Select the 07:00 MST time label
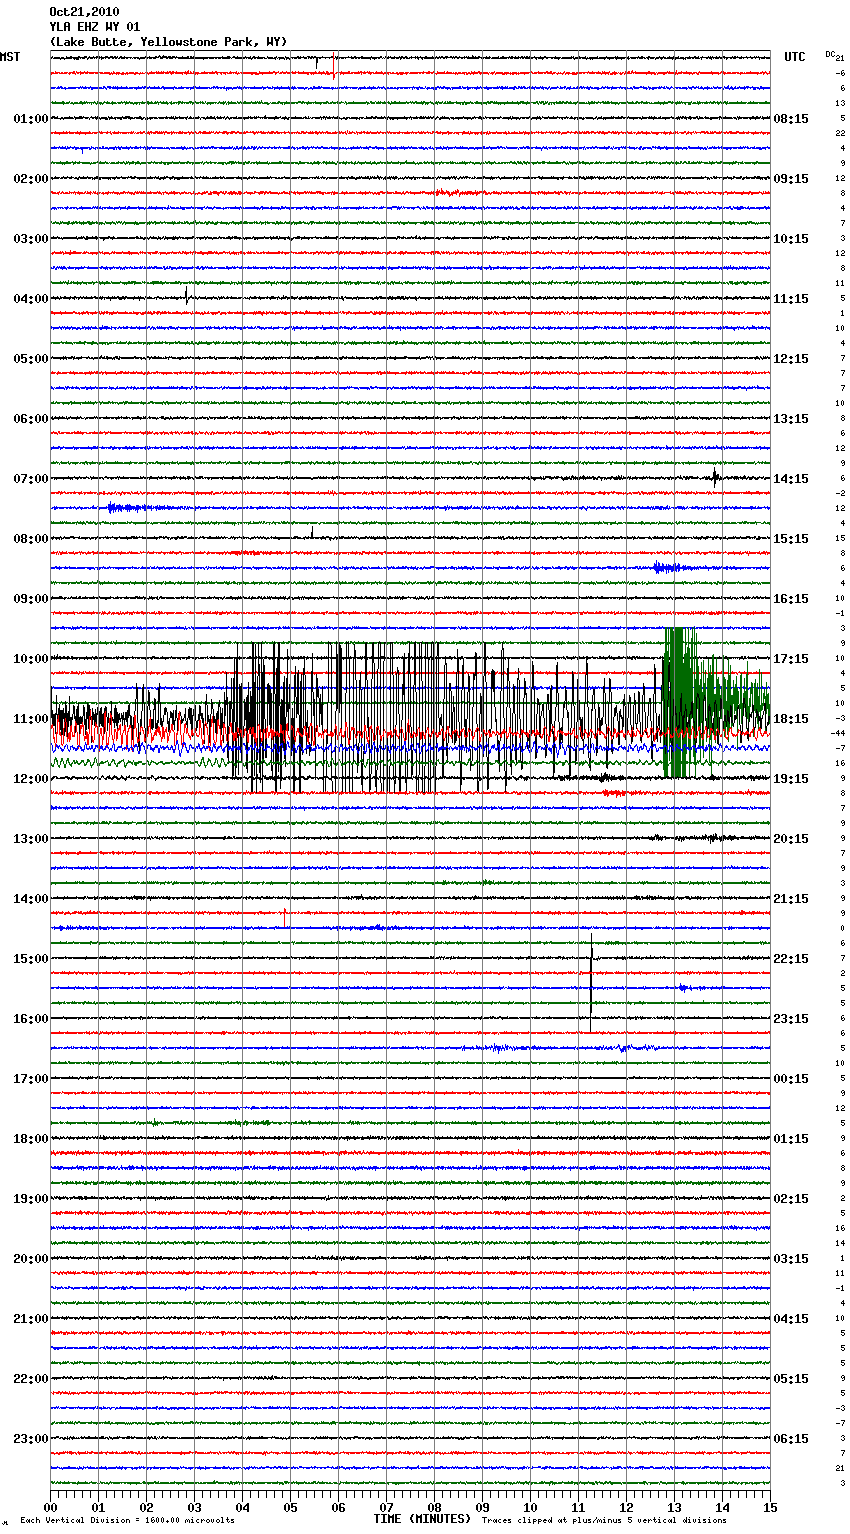 click(x=31, y=479)
